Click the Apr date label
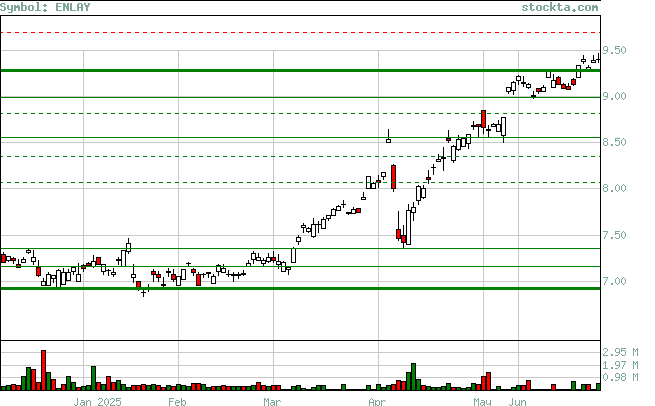 [377, 402]
